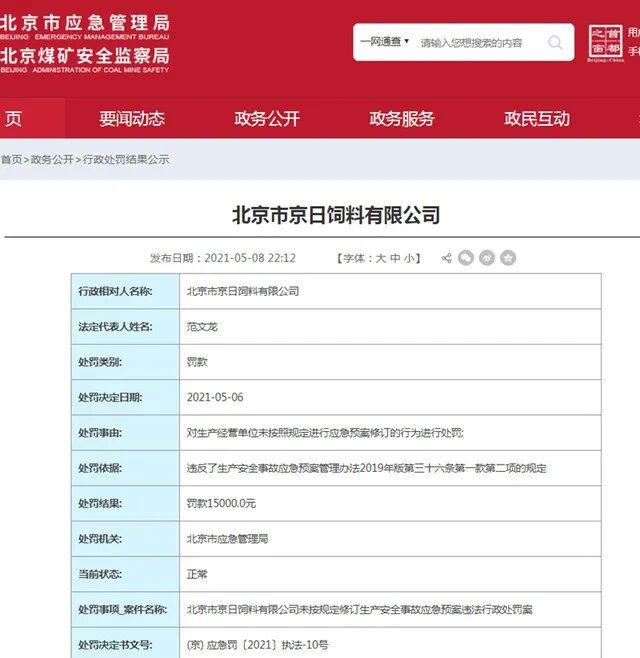Focus the search input field
Screen dimensions: 640x658
point(471,43)
